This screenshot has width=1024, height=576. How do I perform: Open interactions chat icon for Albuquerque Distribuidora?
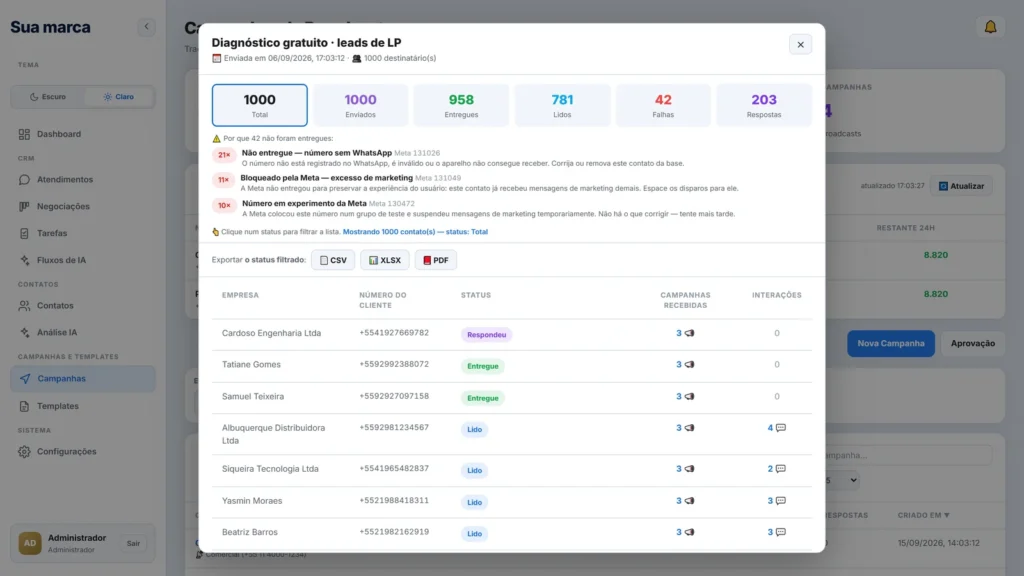tap(780, 428)
